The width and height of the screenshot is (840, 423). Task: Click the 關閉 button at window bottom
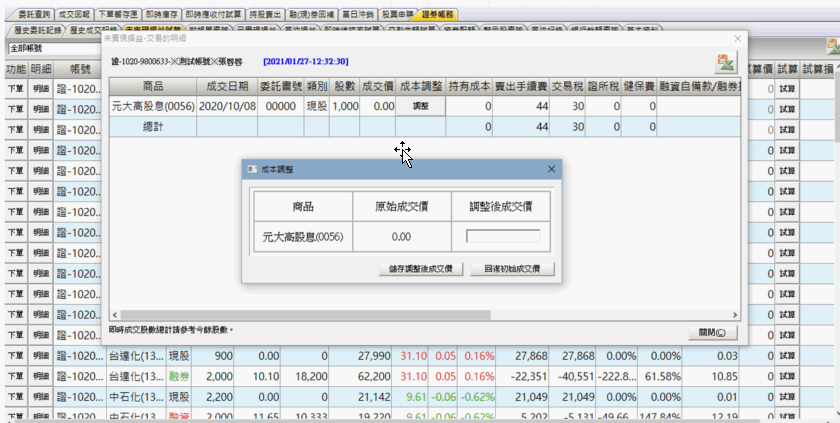(x=711, y=332)
